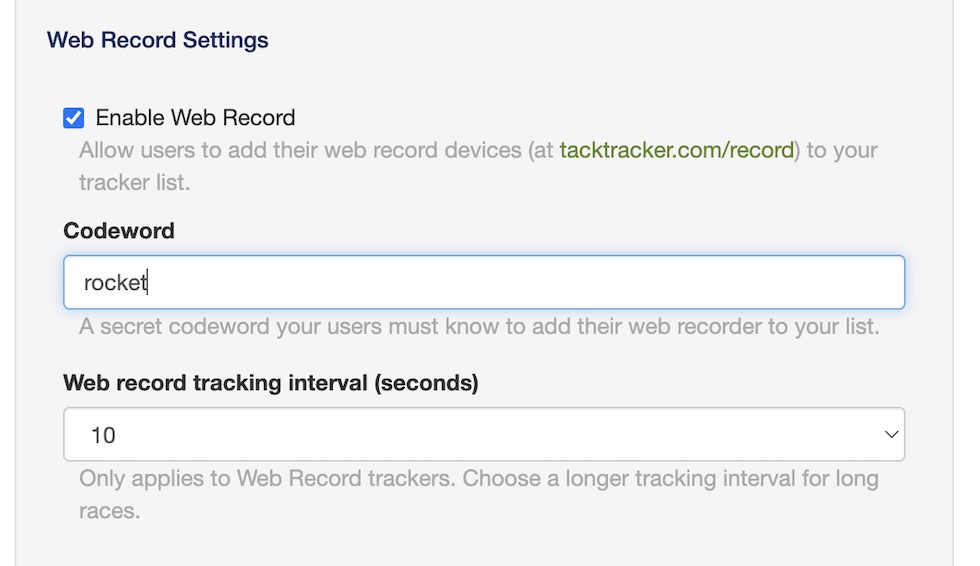Viewport: 980px width, 566px height.
Task: Click the middle of the tracking interval select box
Action: [483, 435]
